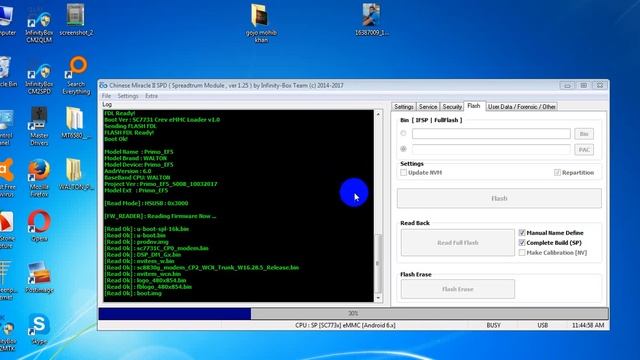Launch Mozilla Firefox from desktop

click(39, 178)
